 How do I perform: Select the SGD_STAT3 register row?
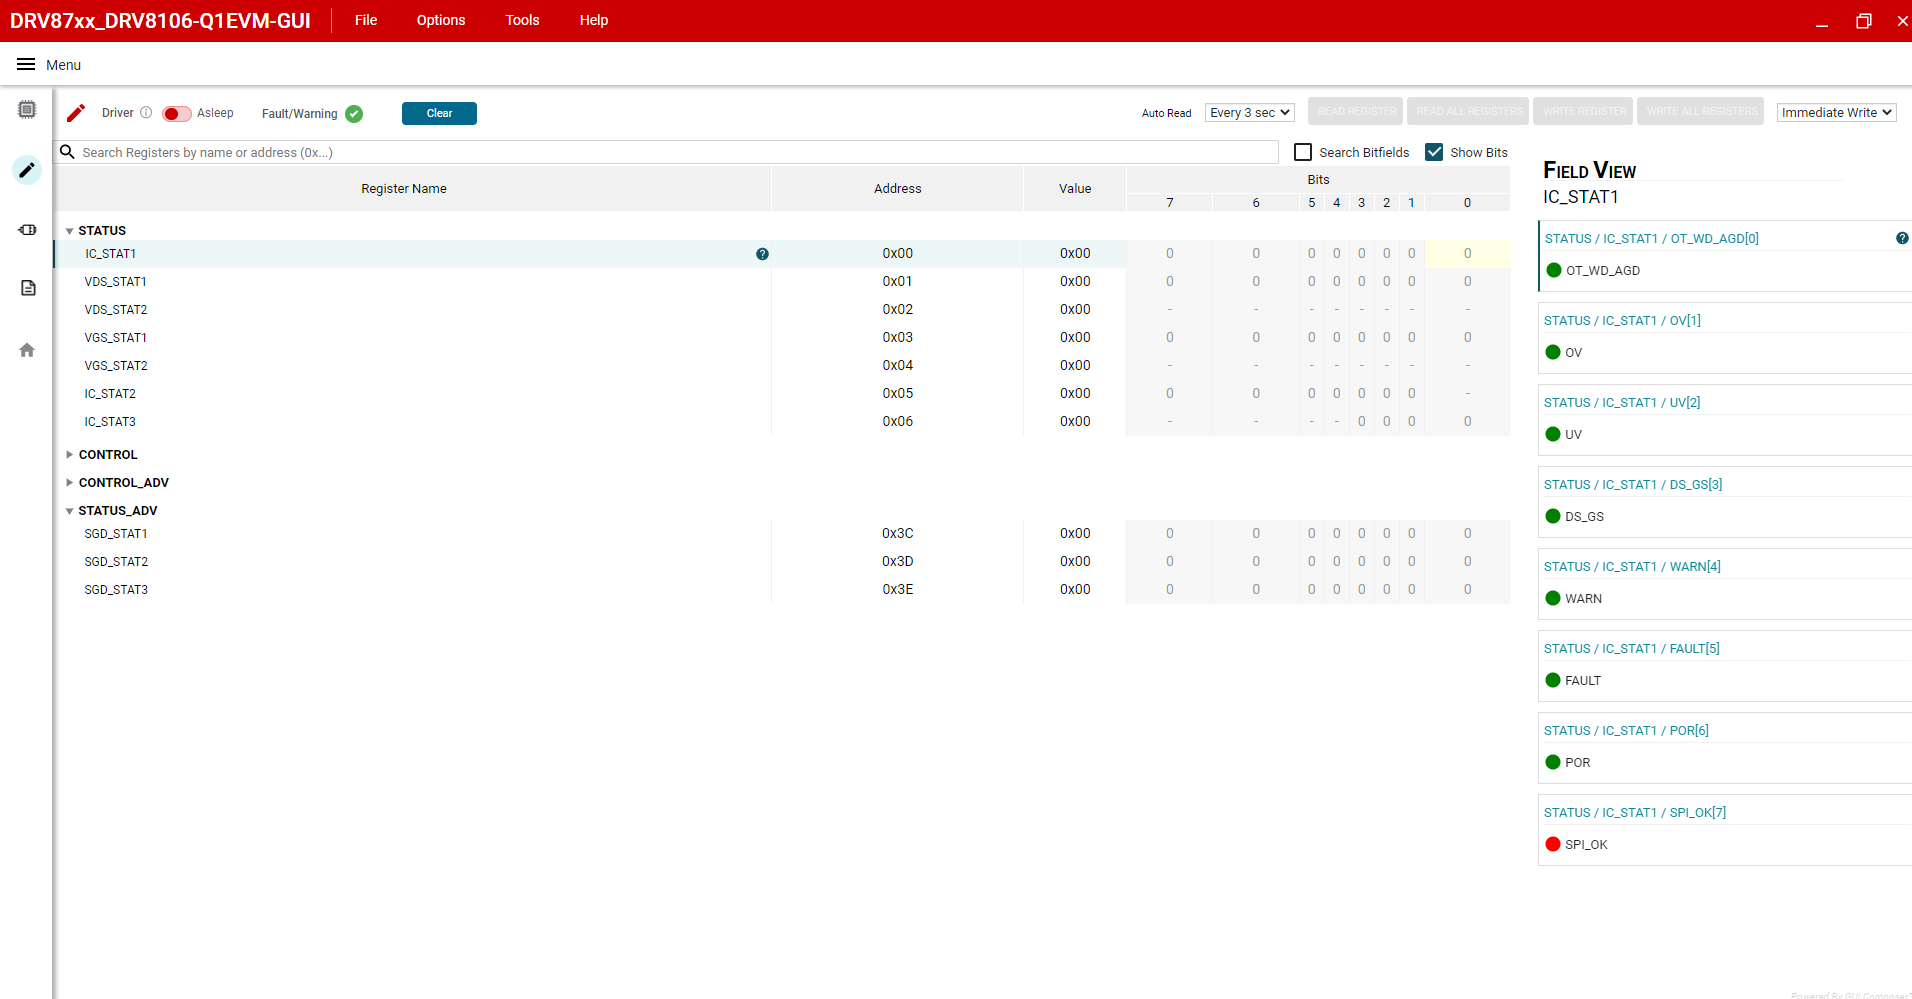[x=781, y=590]
